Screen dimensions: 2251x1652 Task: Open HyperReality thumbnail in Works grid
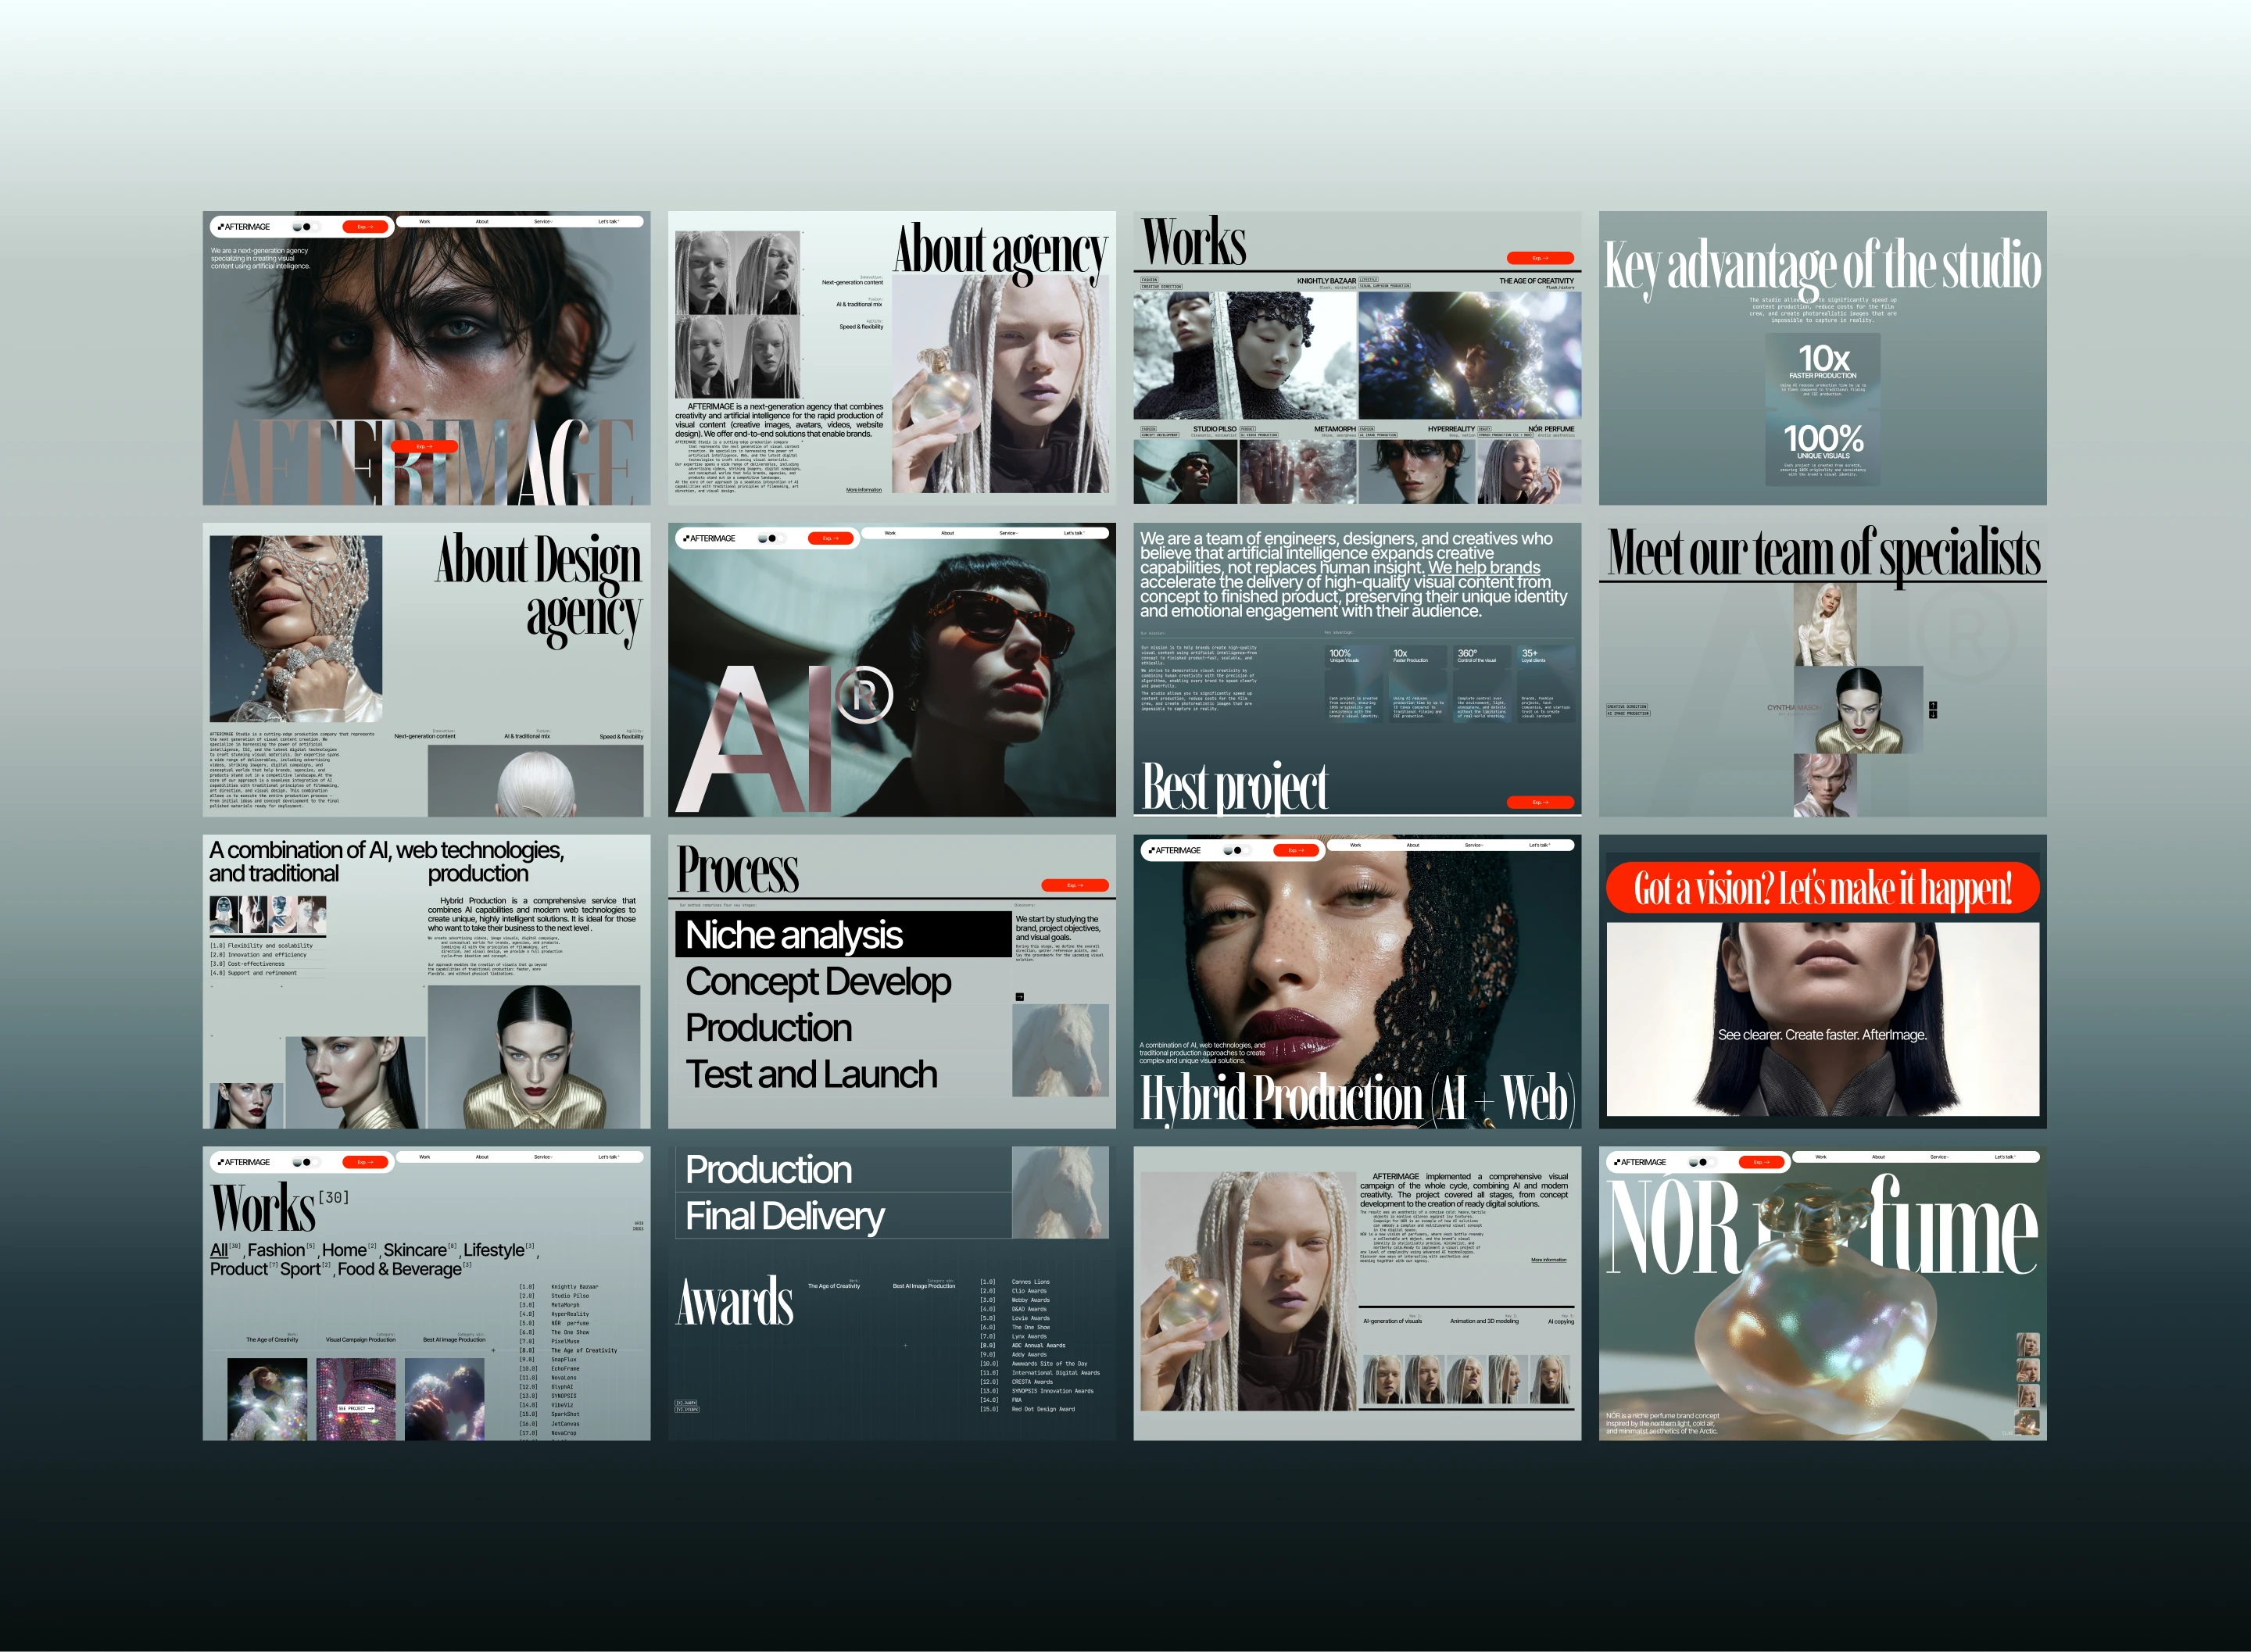tap(1416, 471)
